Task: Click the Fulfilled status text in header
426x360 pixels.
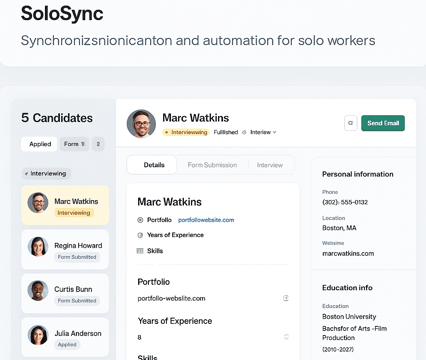Action: click(226, 132)
